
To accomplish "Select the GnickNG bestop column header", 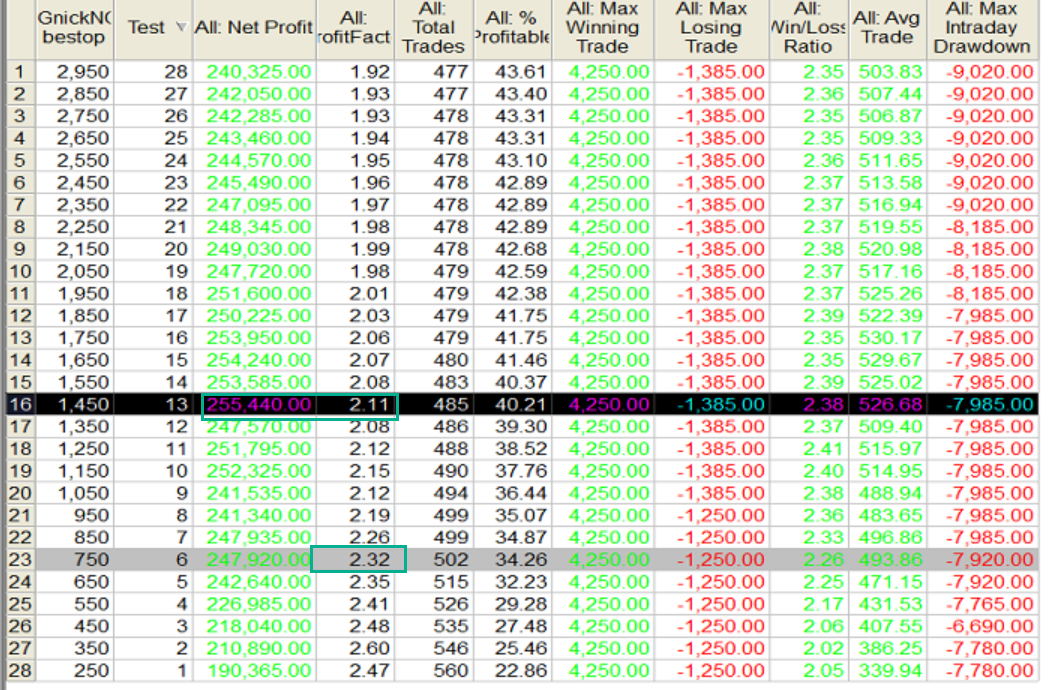I will click(72, 28).
